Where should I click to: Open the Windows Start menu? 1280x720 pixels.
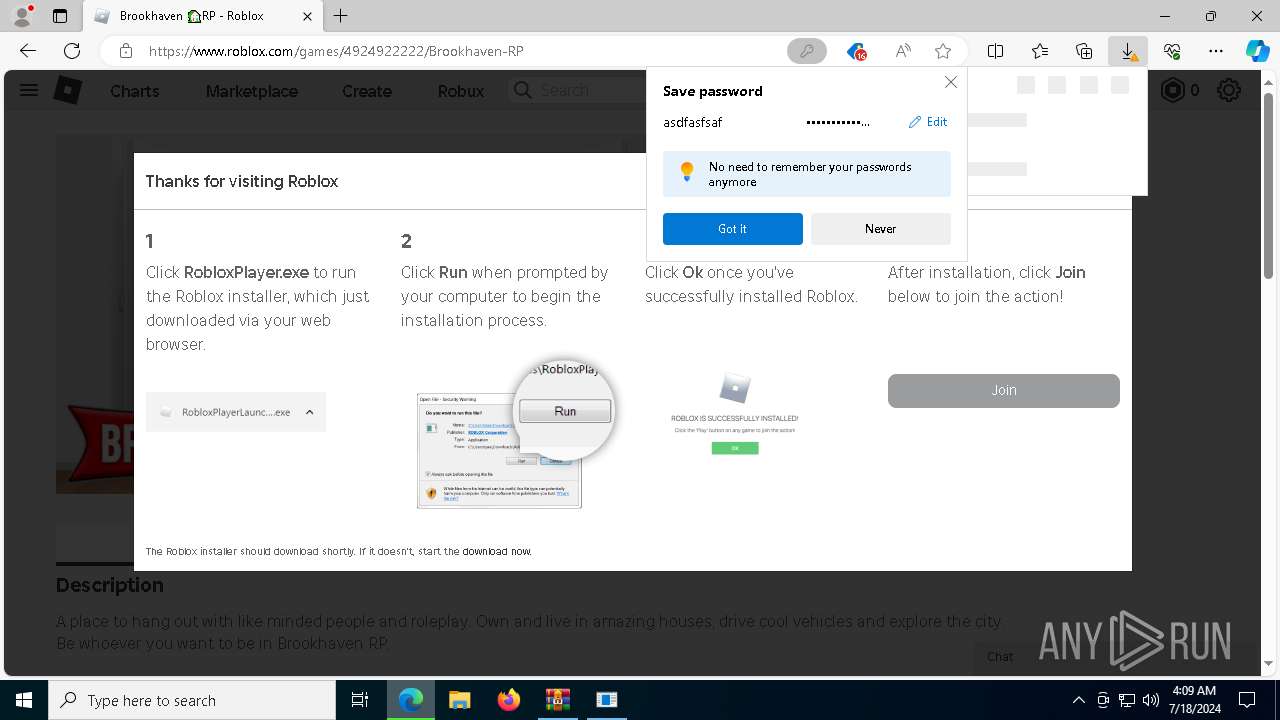24,700
